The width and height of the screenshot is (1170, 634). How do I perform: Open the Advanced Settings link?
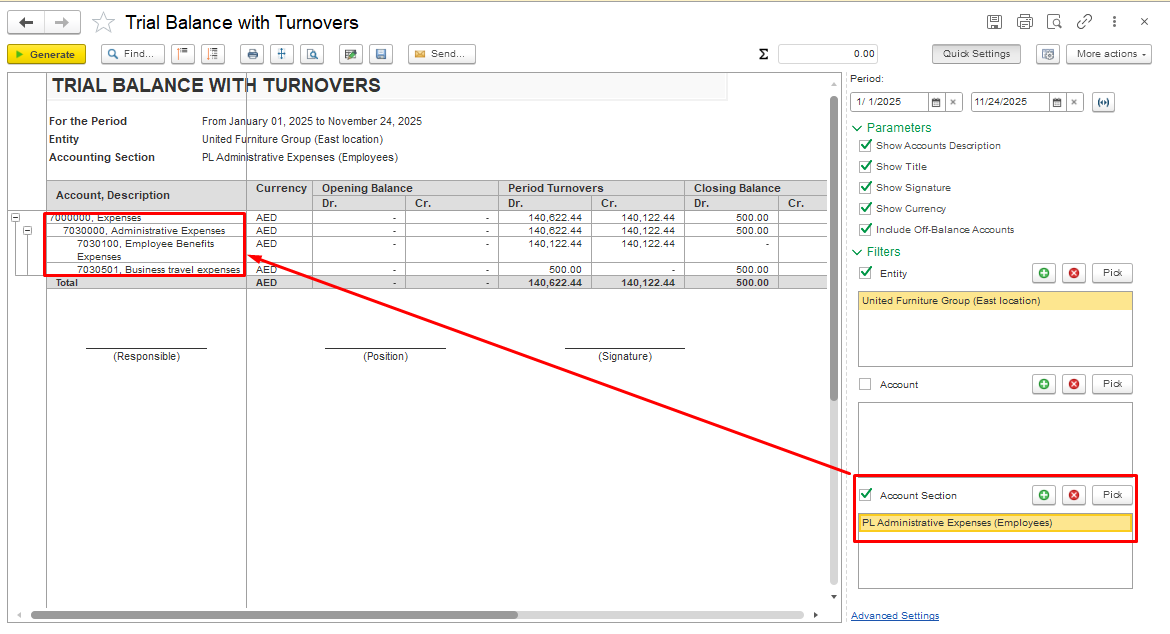coord(894,616)
